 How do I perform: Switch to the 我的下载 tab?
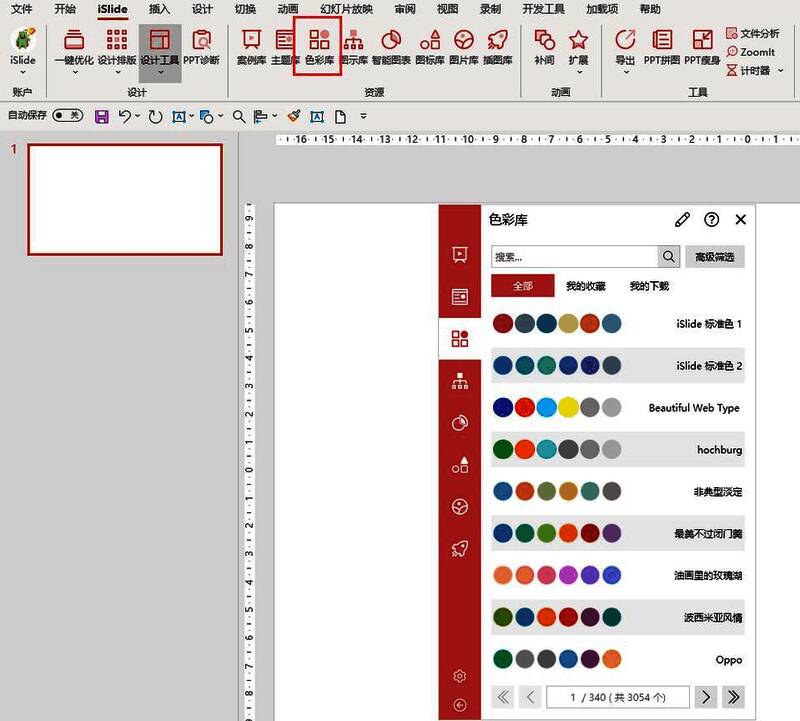tap(649, 286)
